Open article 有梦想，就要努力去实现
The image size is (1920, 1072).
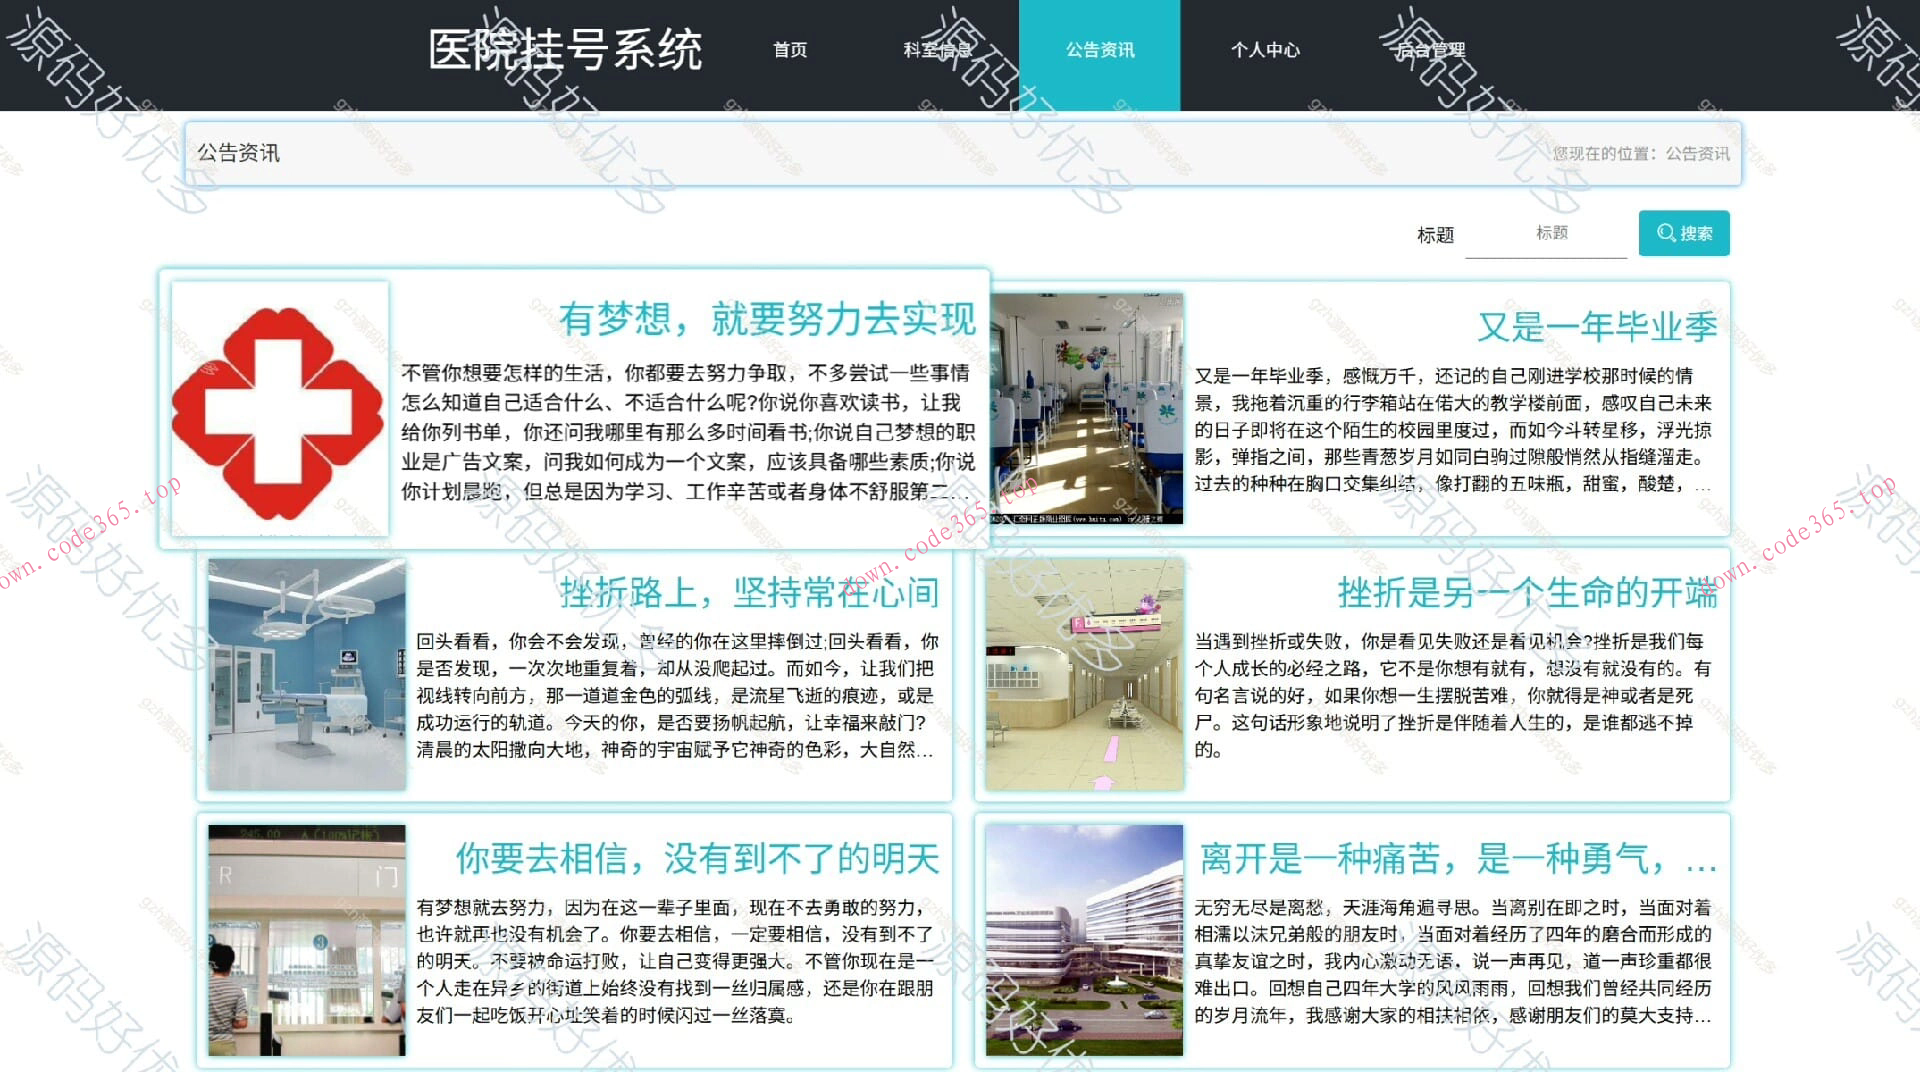point(769,321)
